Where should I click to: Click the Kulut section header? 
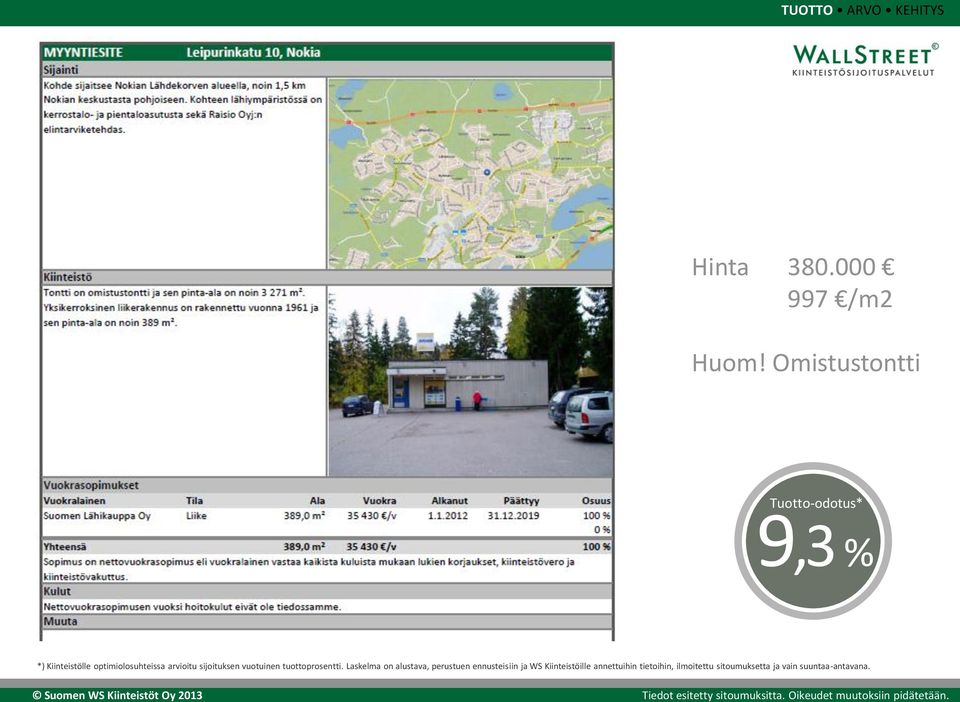[327, 592]
